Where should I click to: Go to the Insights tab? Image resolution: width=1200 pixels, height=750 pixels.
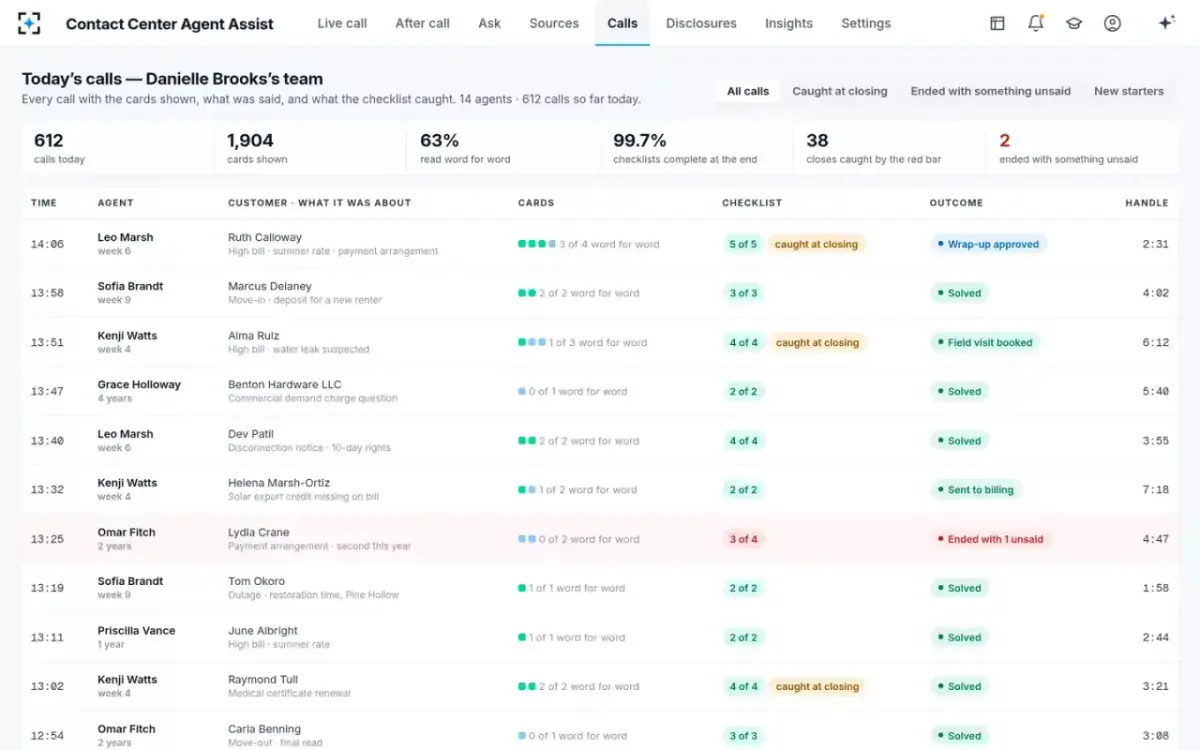(x=789, y=23)
